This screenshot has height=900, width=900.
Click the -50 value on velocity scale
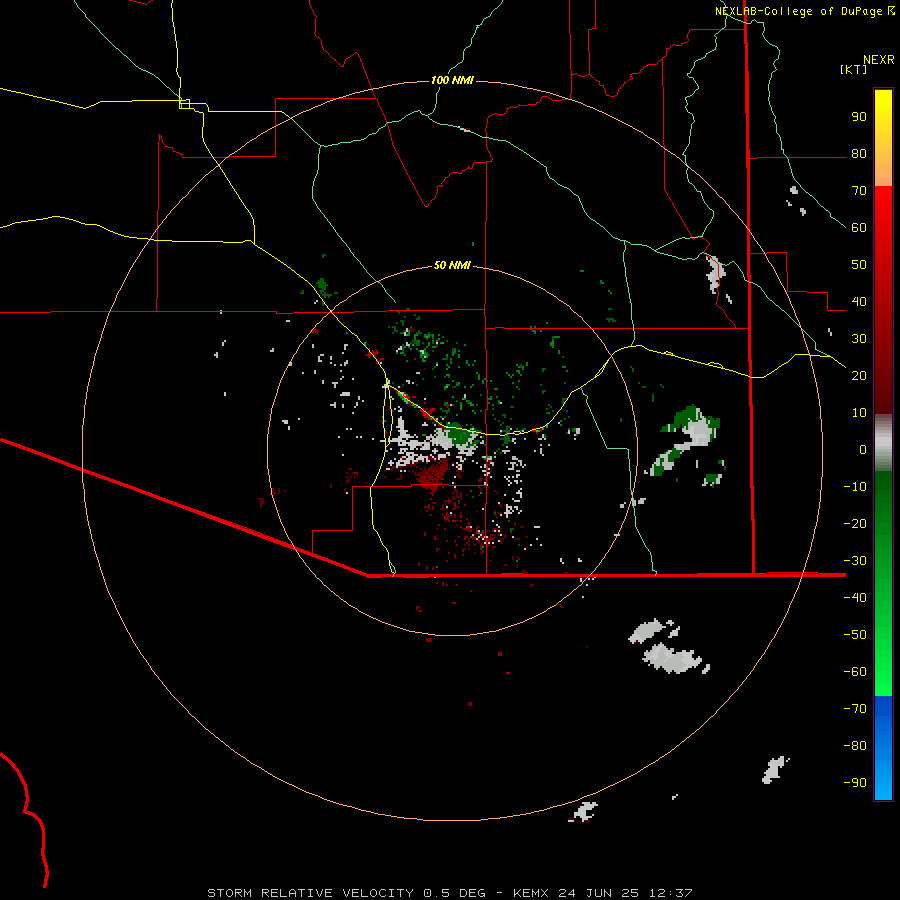[855, 635]
